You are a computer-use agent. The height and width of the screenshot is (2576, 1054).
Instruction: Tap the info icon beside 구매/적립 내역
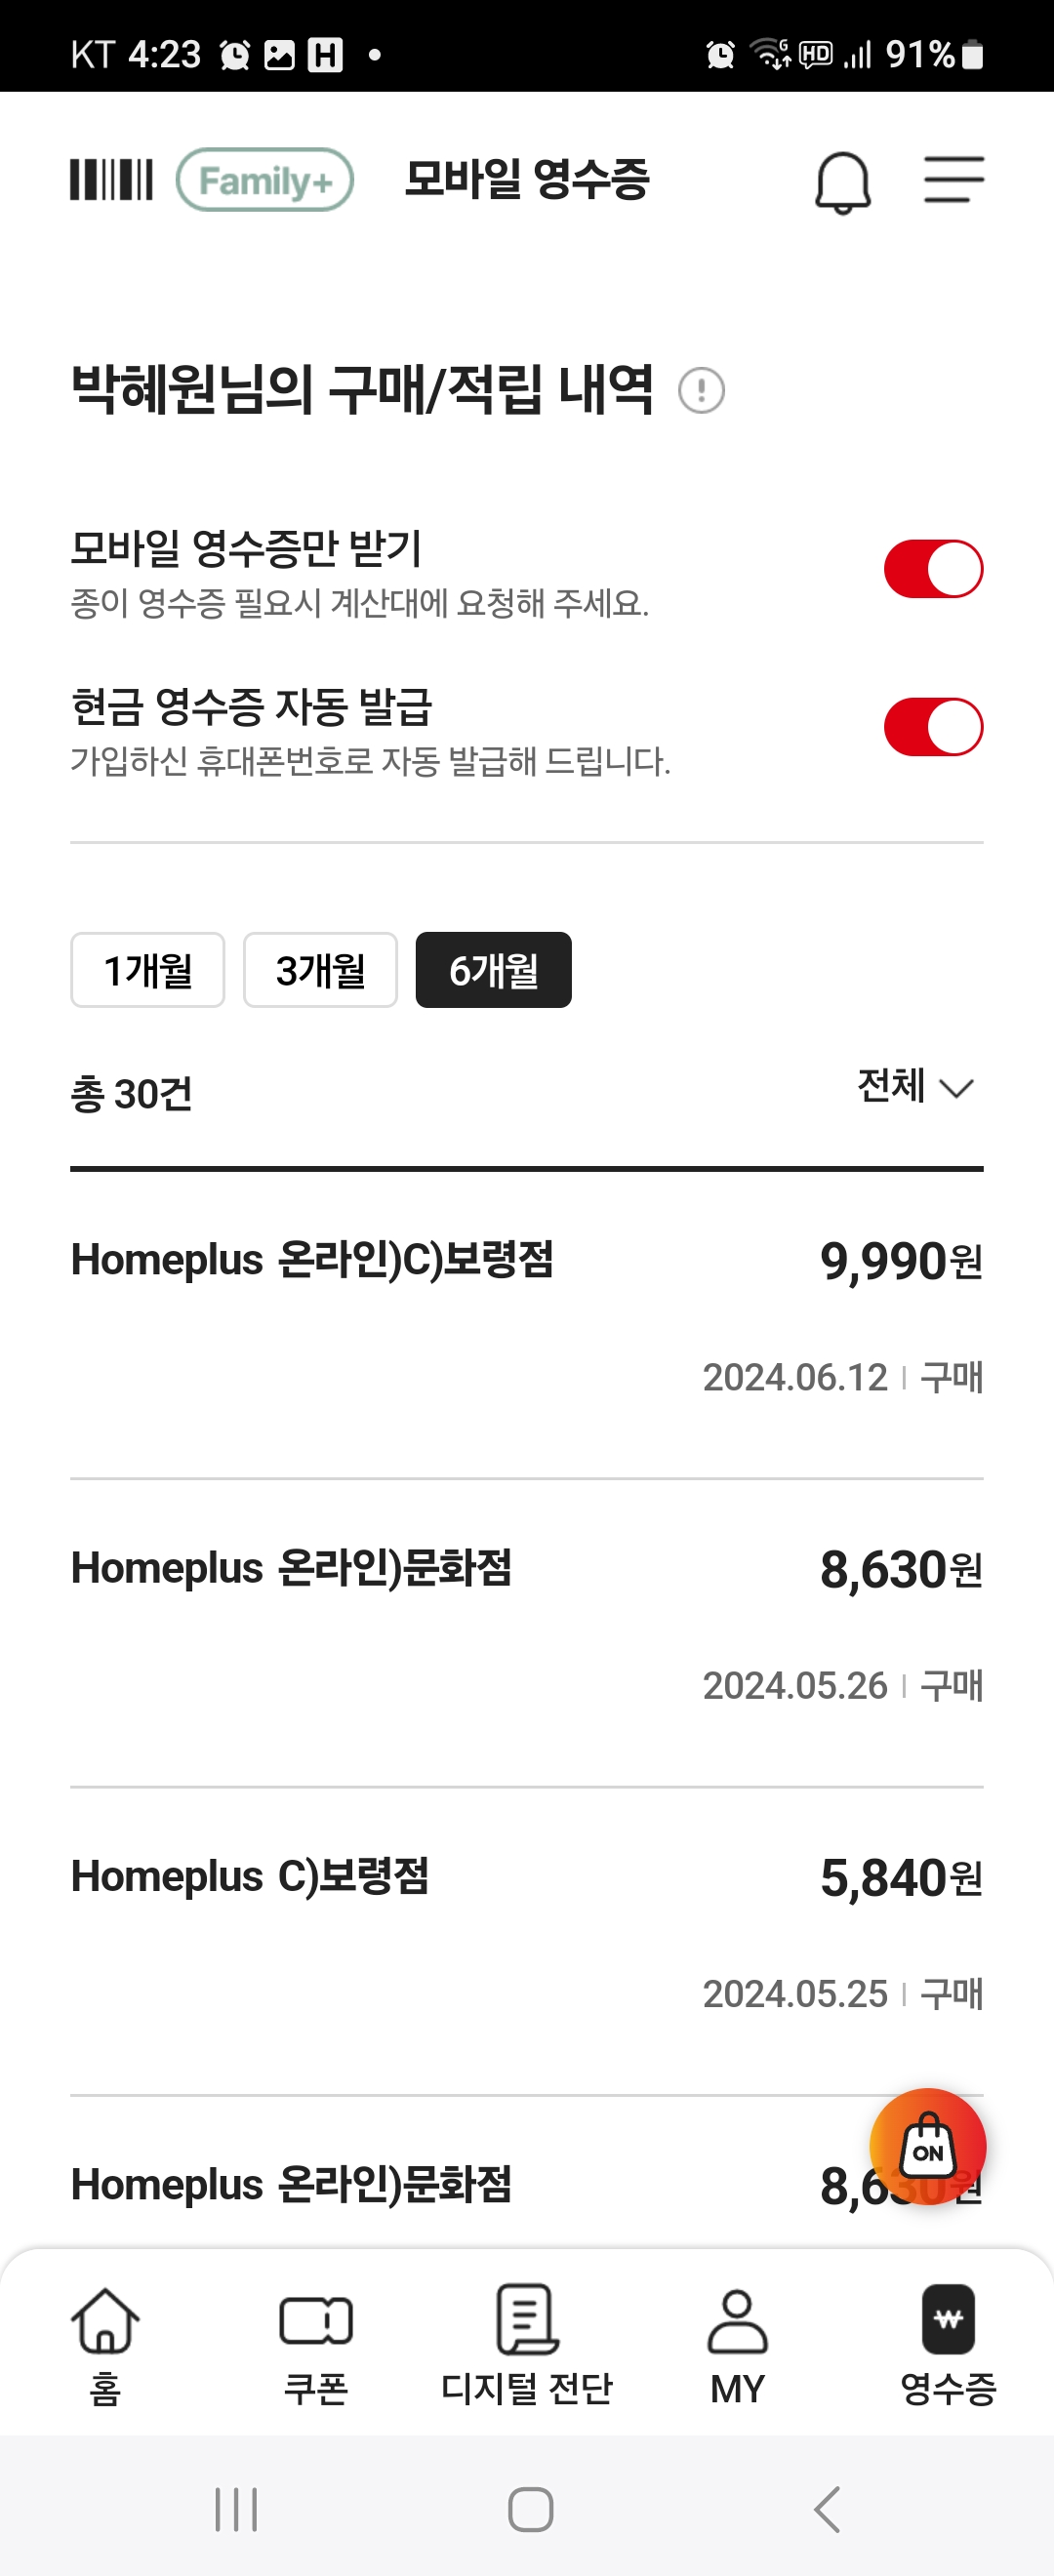point(701,390)
